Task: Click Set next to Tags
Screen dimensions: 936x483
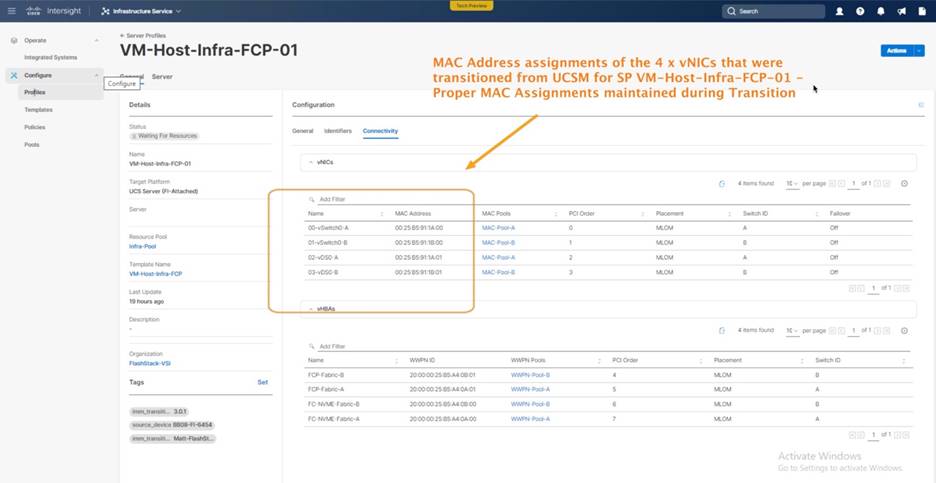Action: [263, 382]
